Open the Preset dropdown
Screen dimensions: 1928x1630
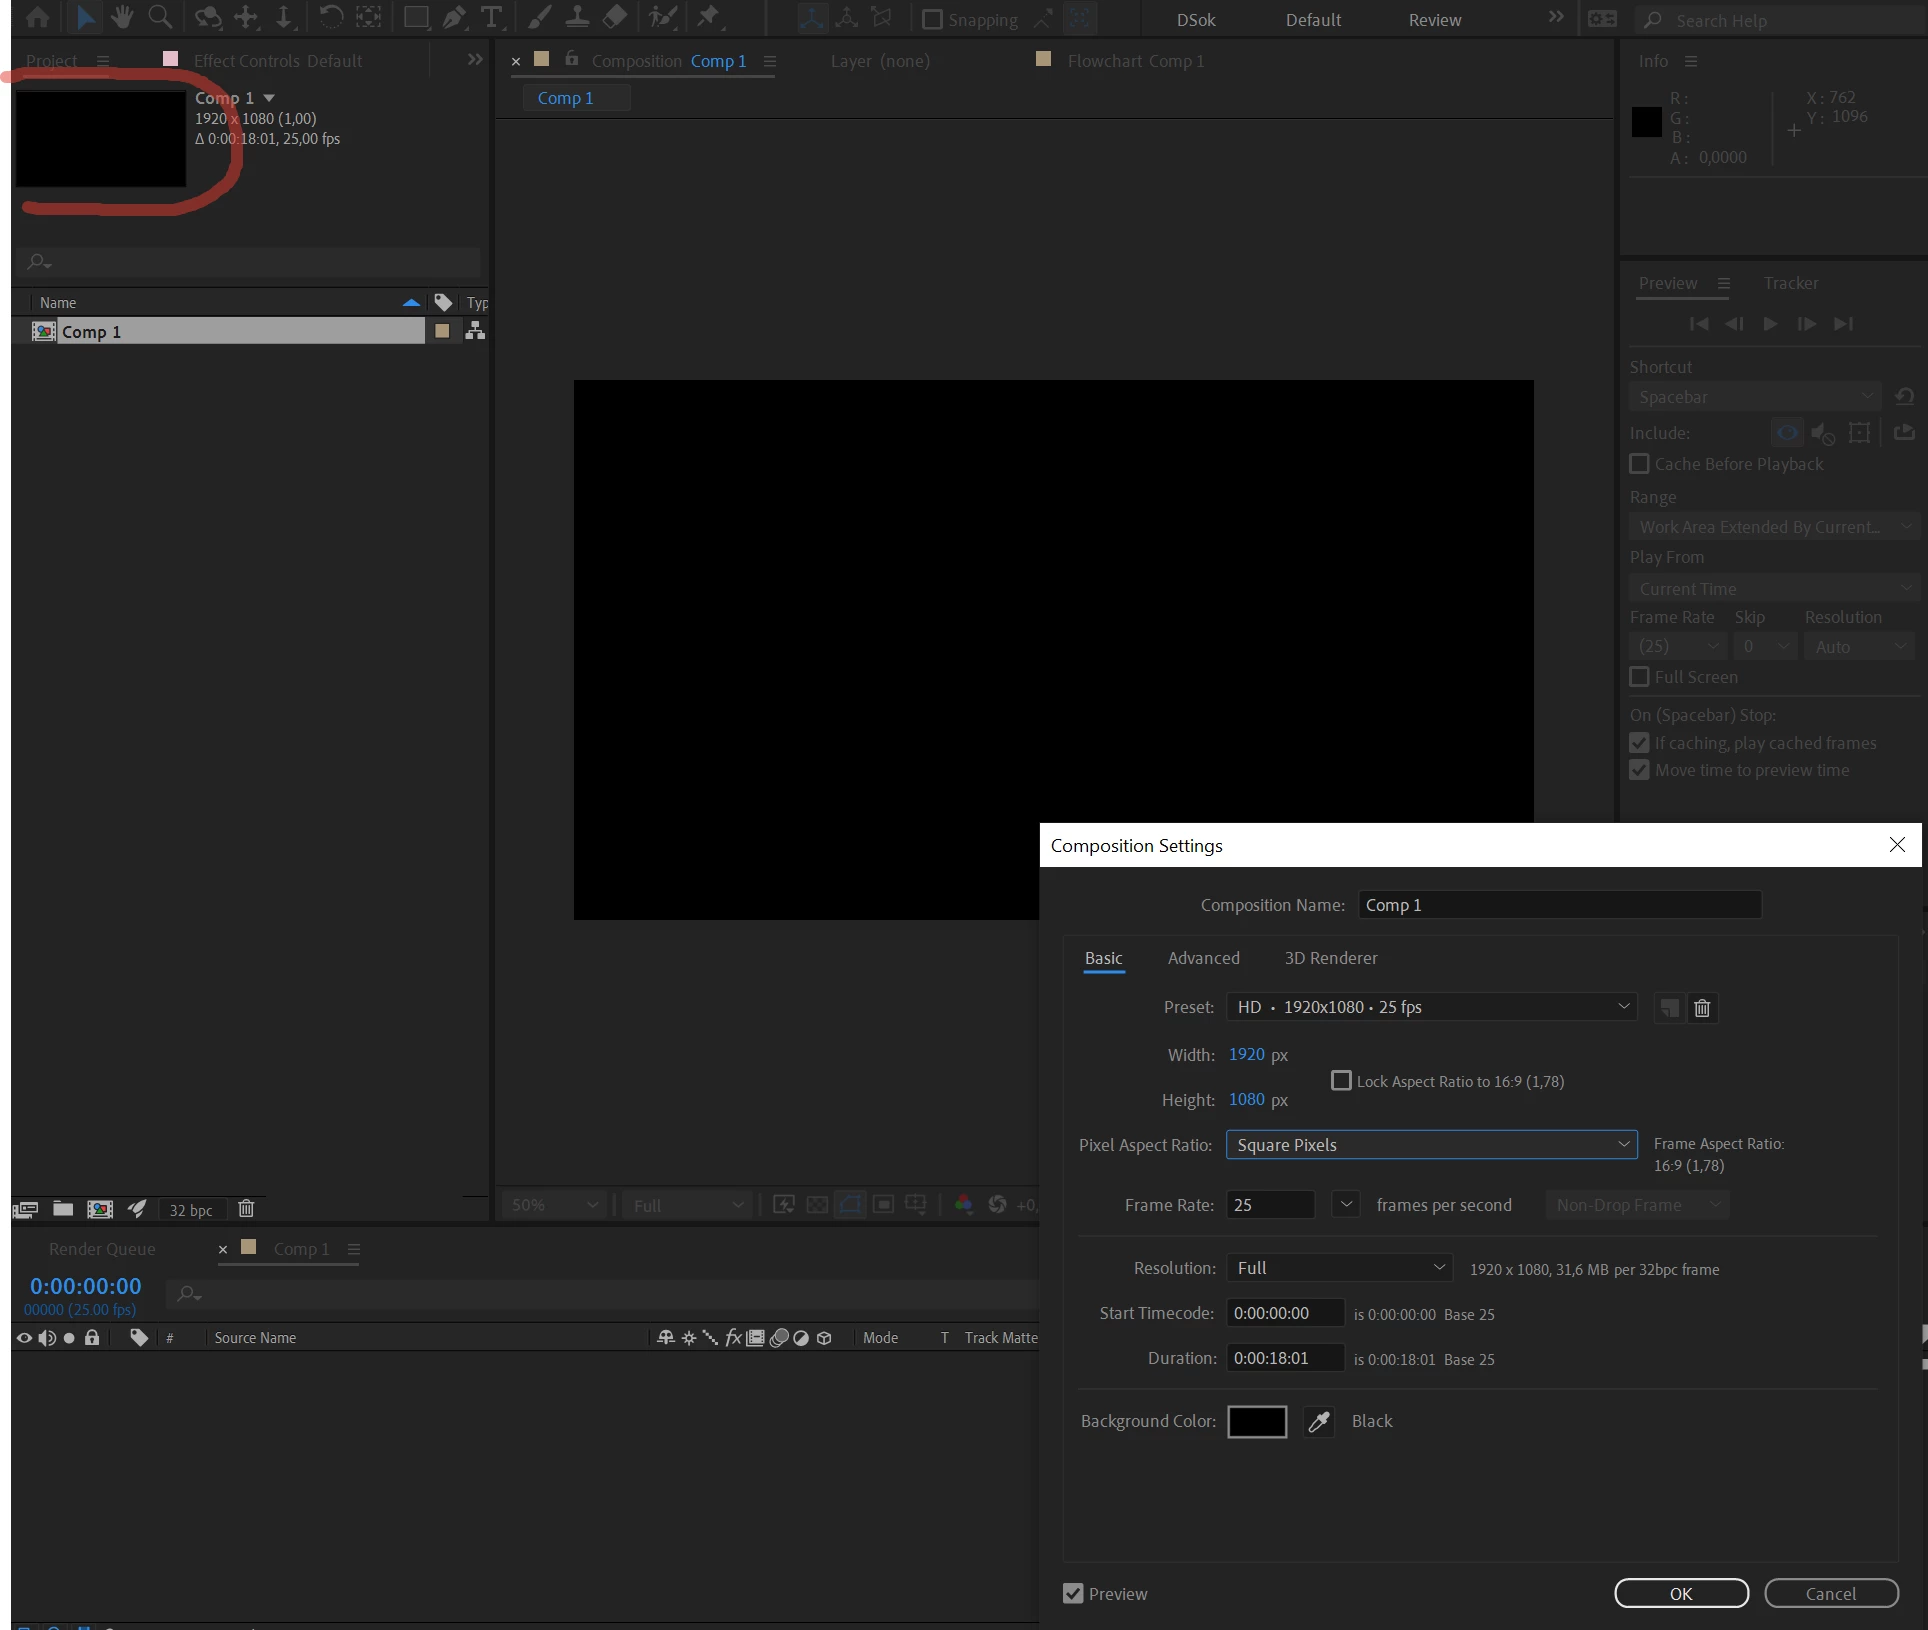(x=1431, y=1007)
